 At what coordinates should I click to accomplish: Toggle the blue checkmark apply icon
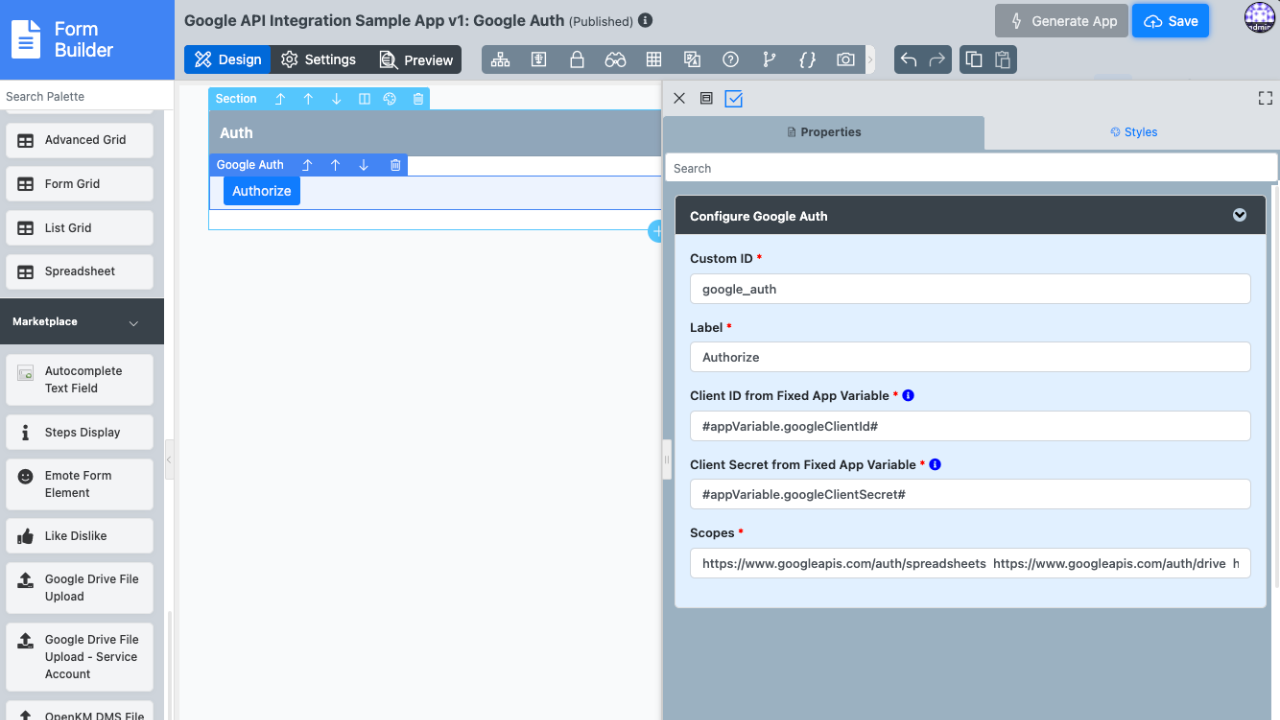[x=734, y=99]
